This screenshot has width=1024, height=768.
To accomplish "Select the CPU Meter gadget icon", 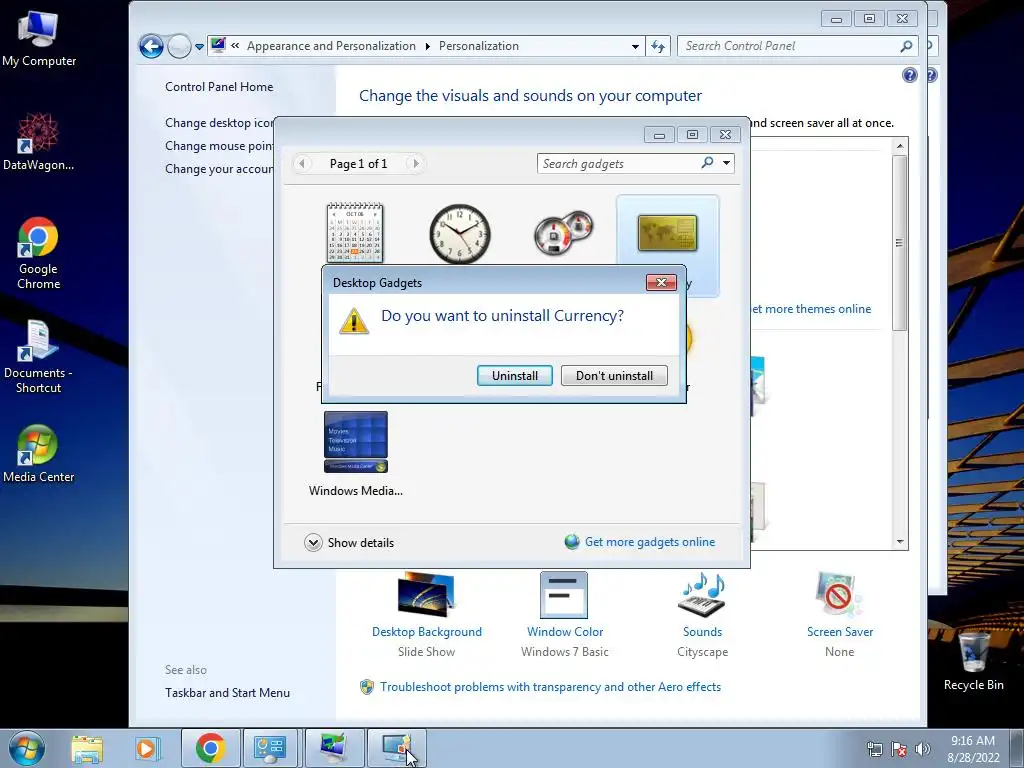I will [563, 233].
